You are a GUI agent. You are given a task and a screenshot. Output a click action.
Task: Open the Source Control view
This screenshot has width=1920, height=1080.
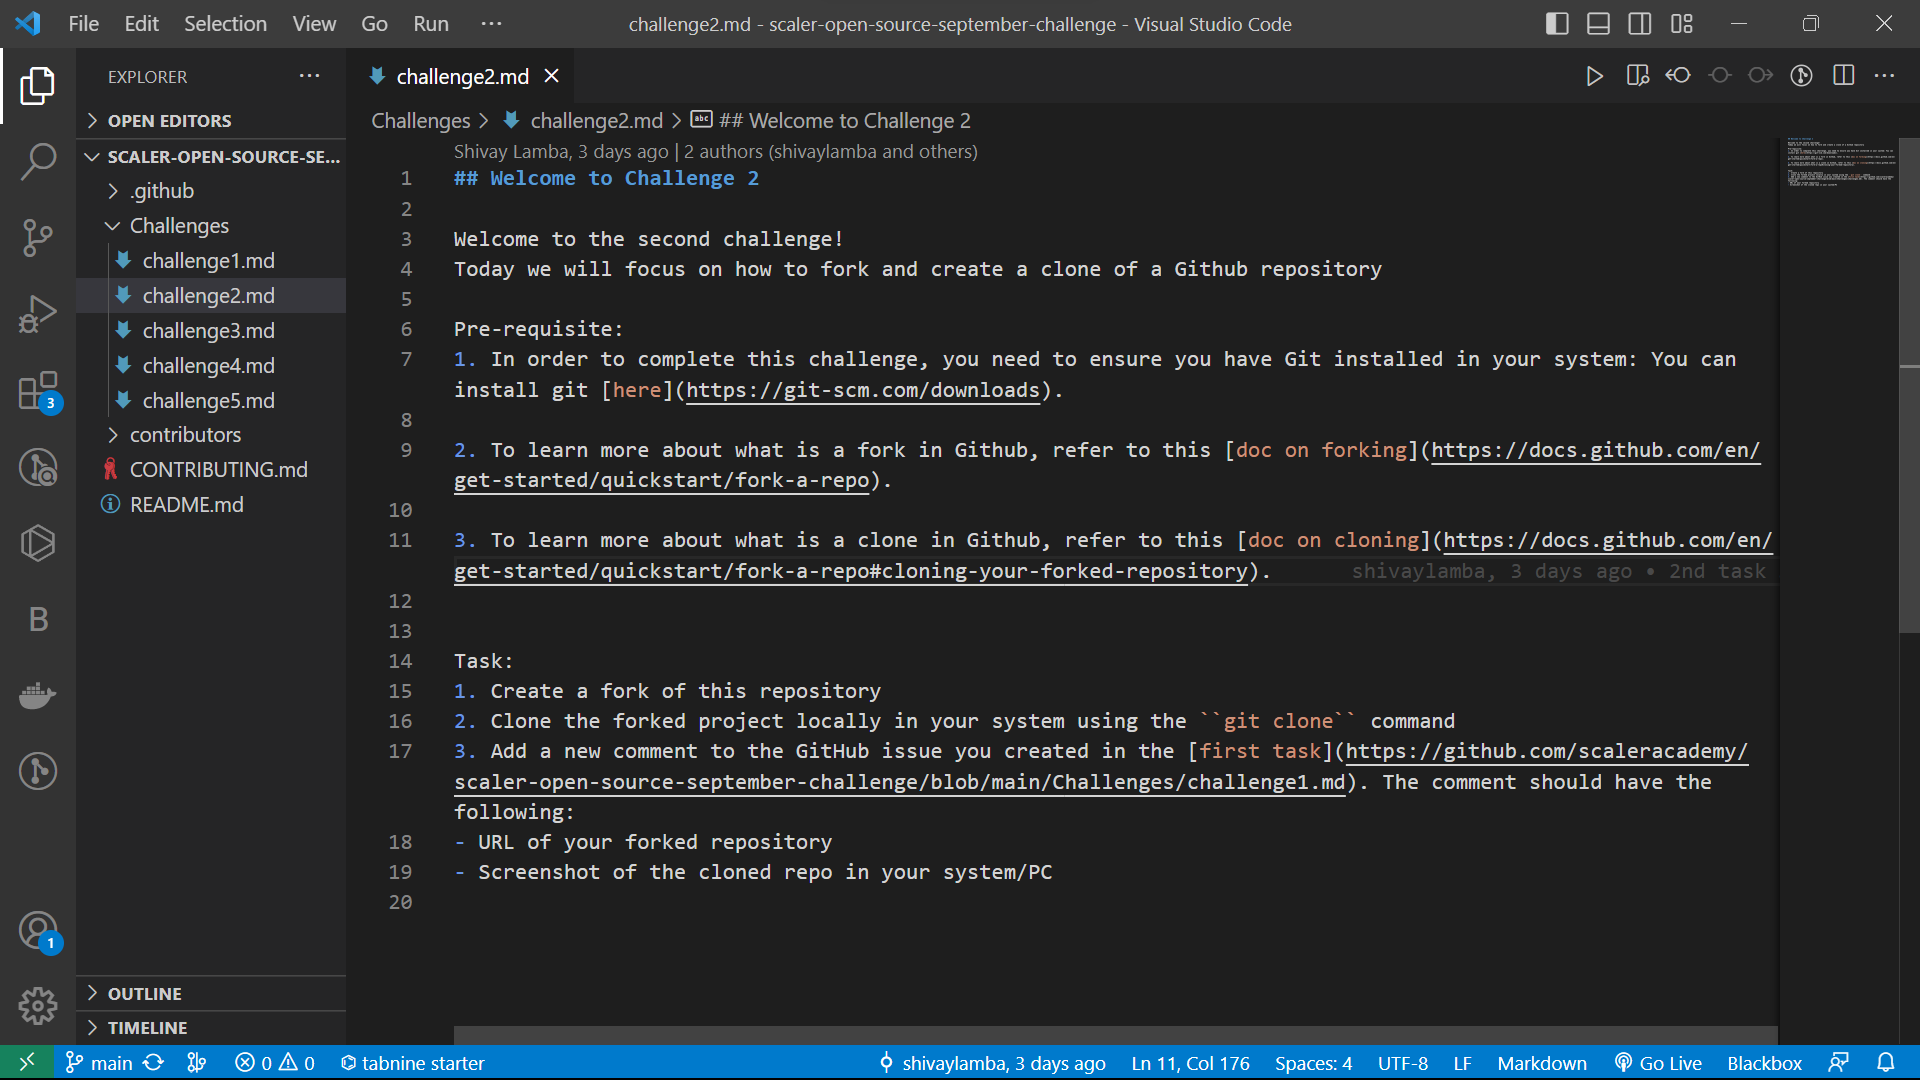[x=38, y=237]
